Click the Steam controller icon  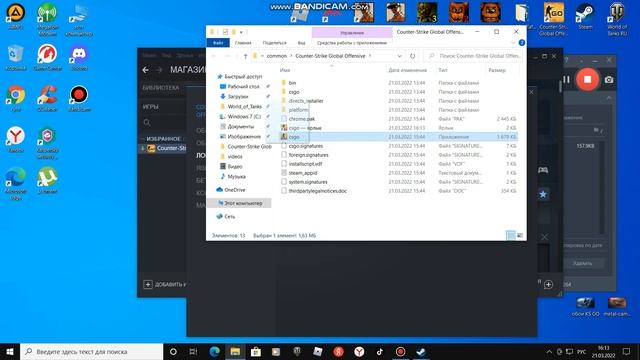pos(543,170)
